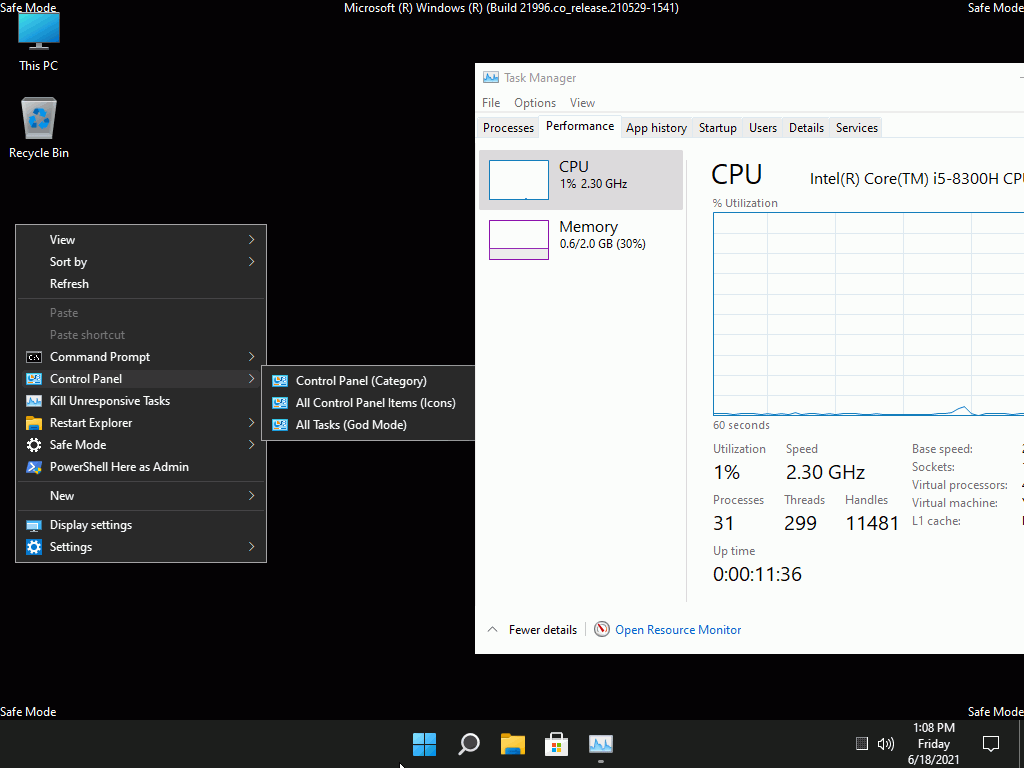1024x768 pixels.
Task: Open the Options menu in Task Manager
Action: click(535, 103)
